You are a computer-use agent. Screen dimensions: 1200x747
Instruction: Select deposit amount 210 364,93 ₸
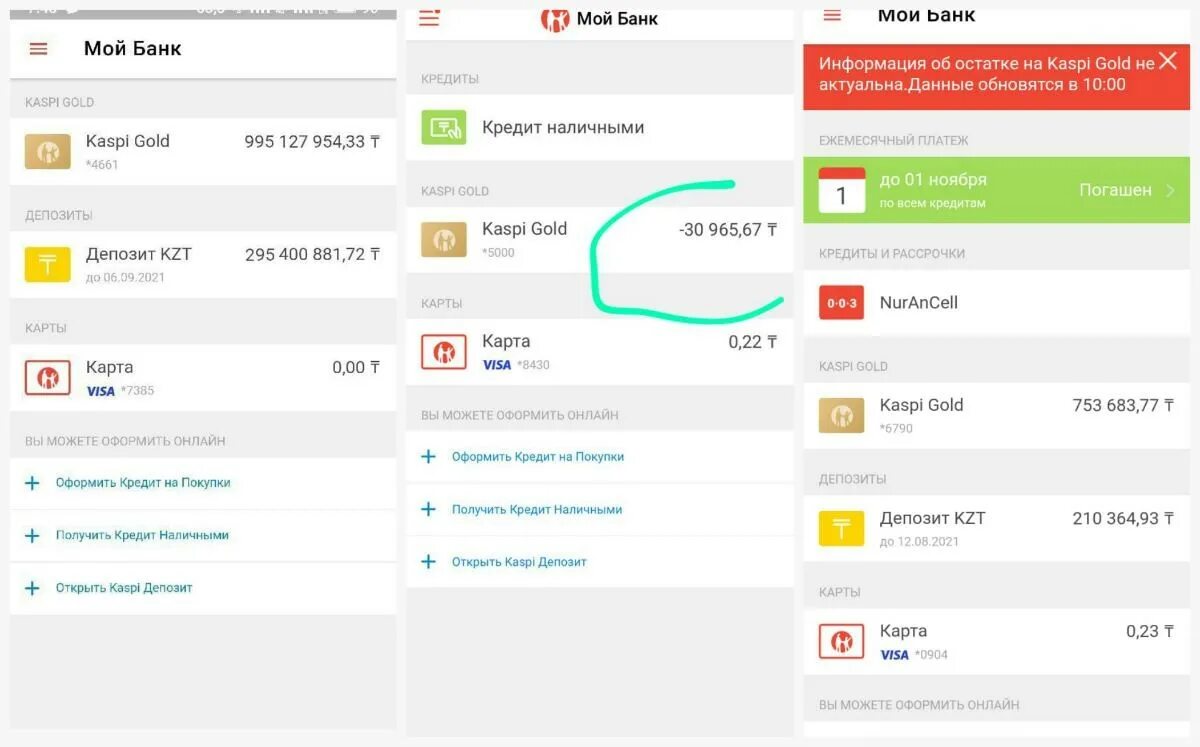click(1123, 518)
